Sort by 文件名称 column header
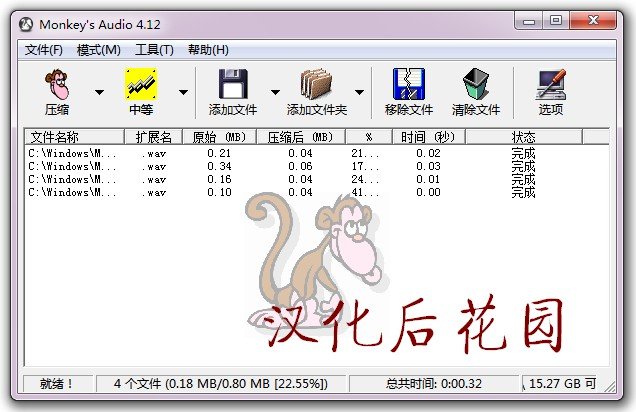636x412 pixels. pyautogui.click(x=74, y=137)
